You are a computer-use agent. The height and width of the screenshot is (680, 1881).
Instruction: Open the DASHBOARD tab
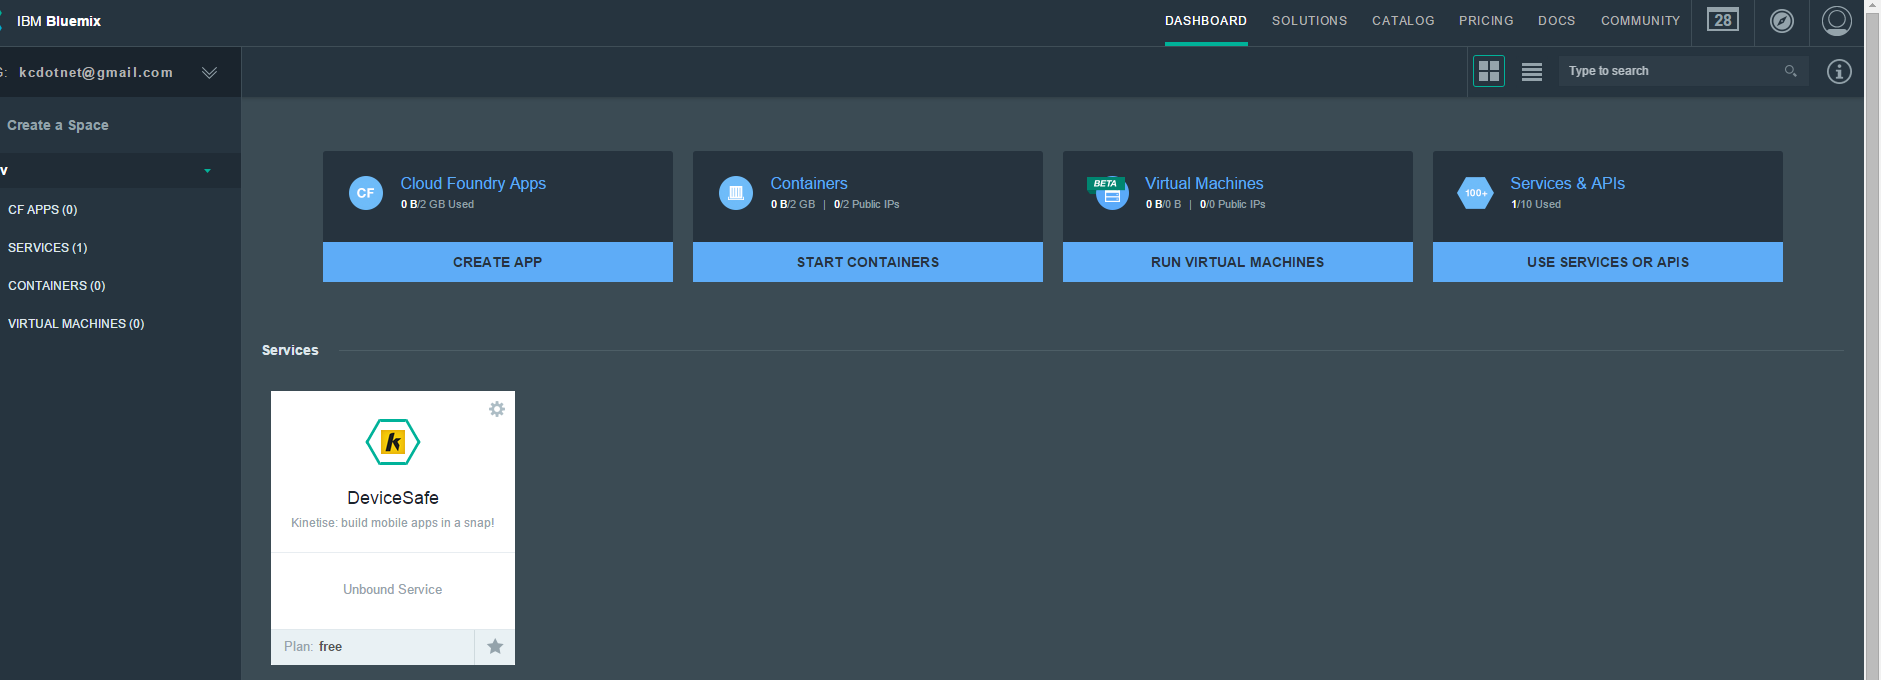click(x=1206, y=21)
